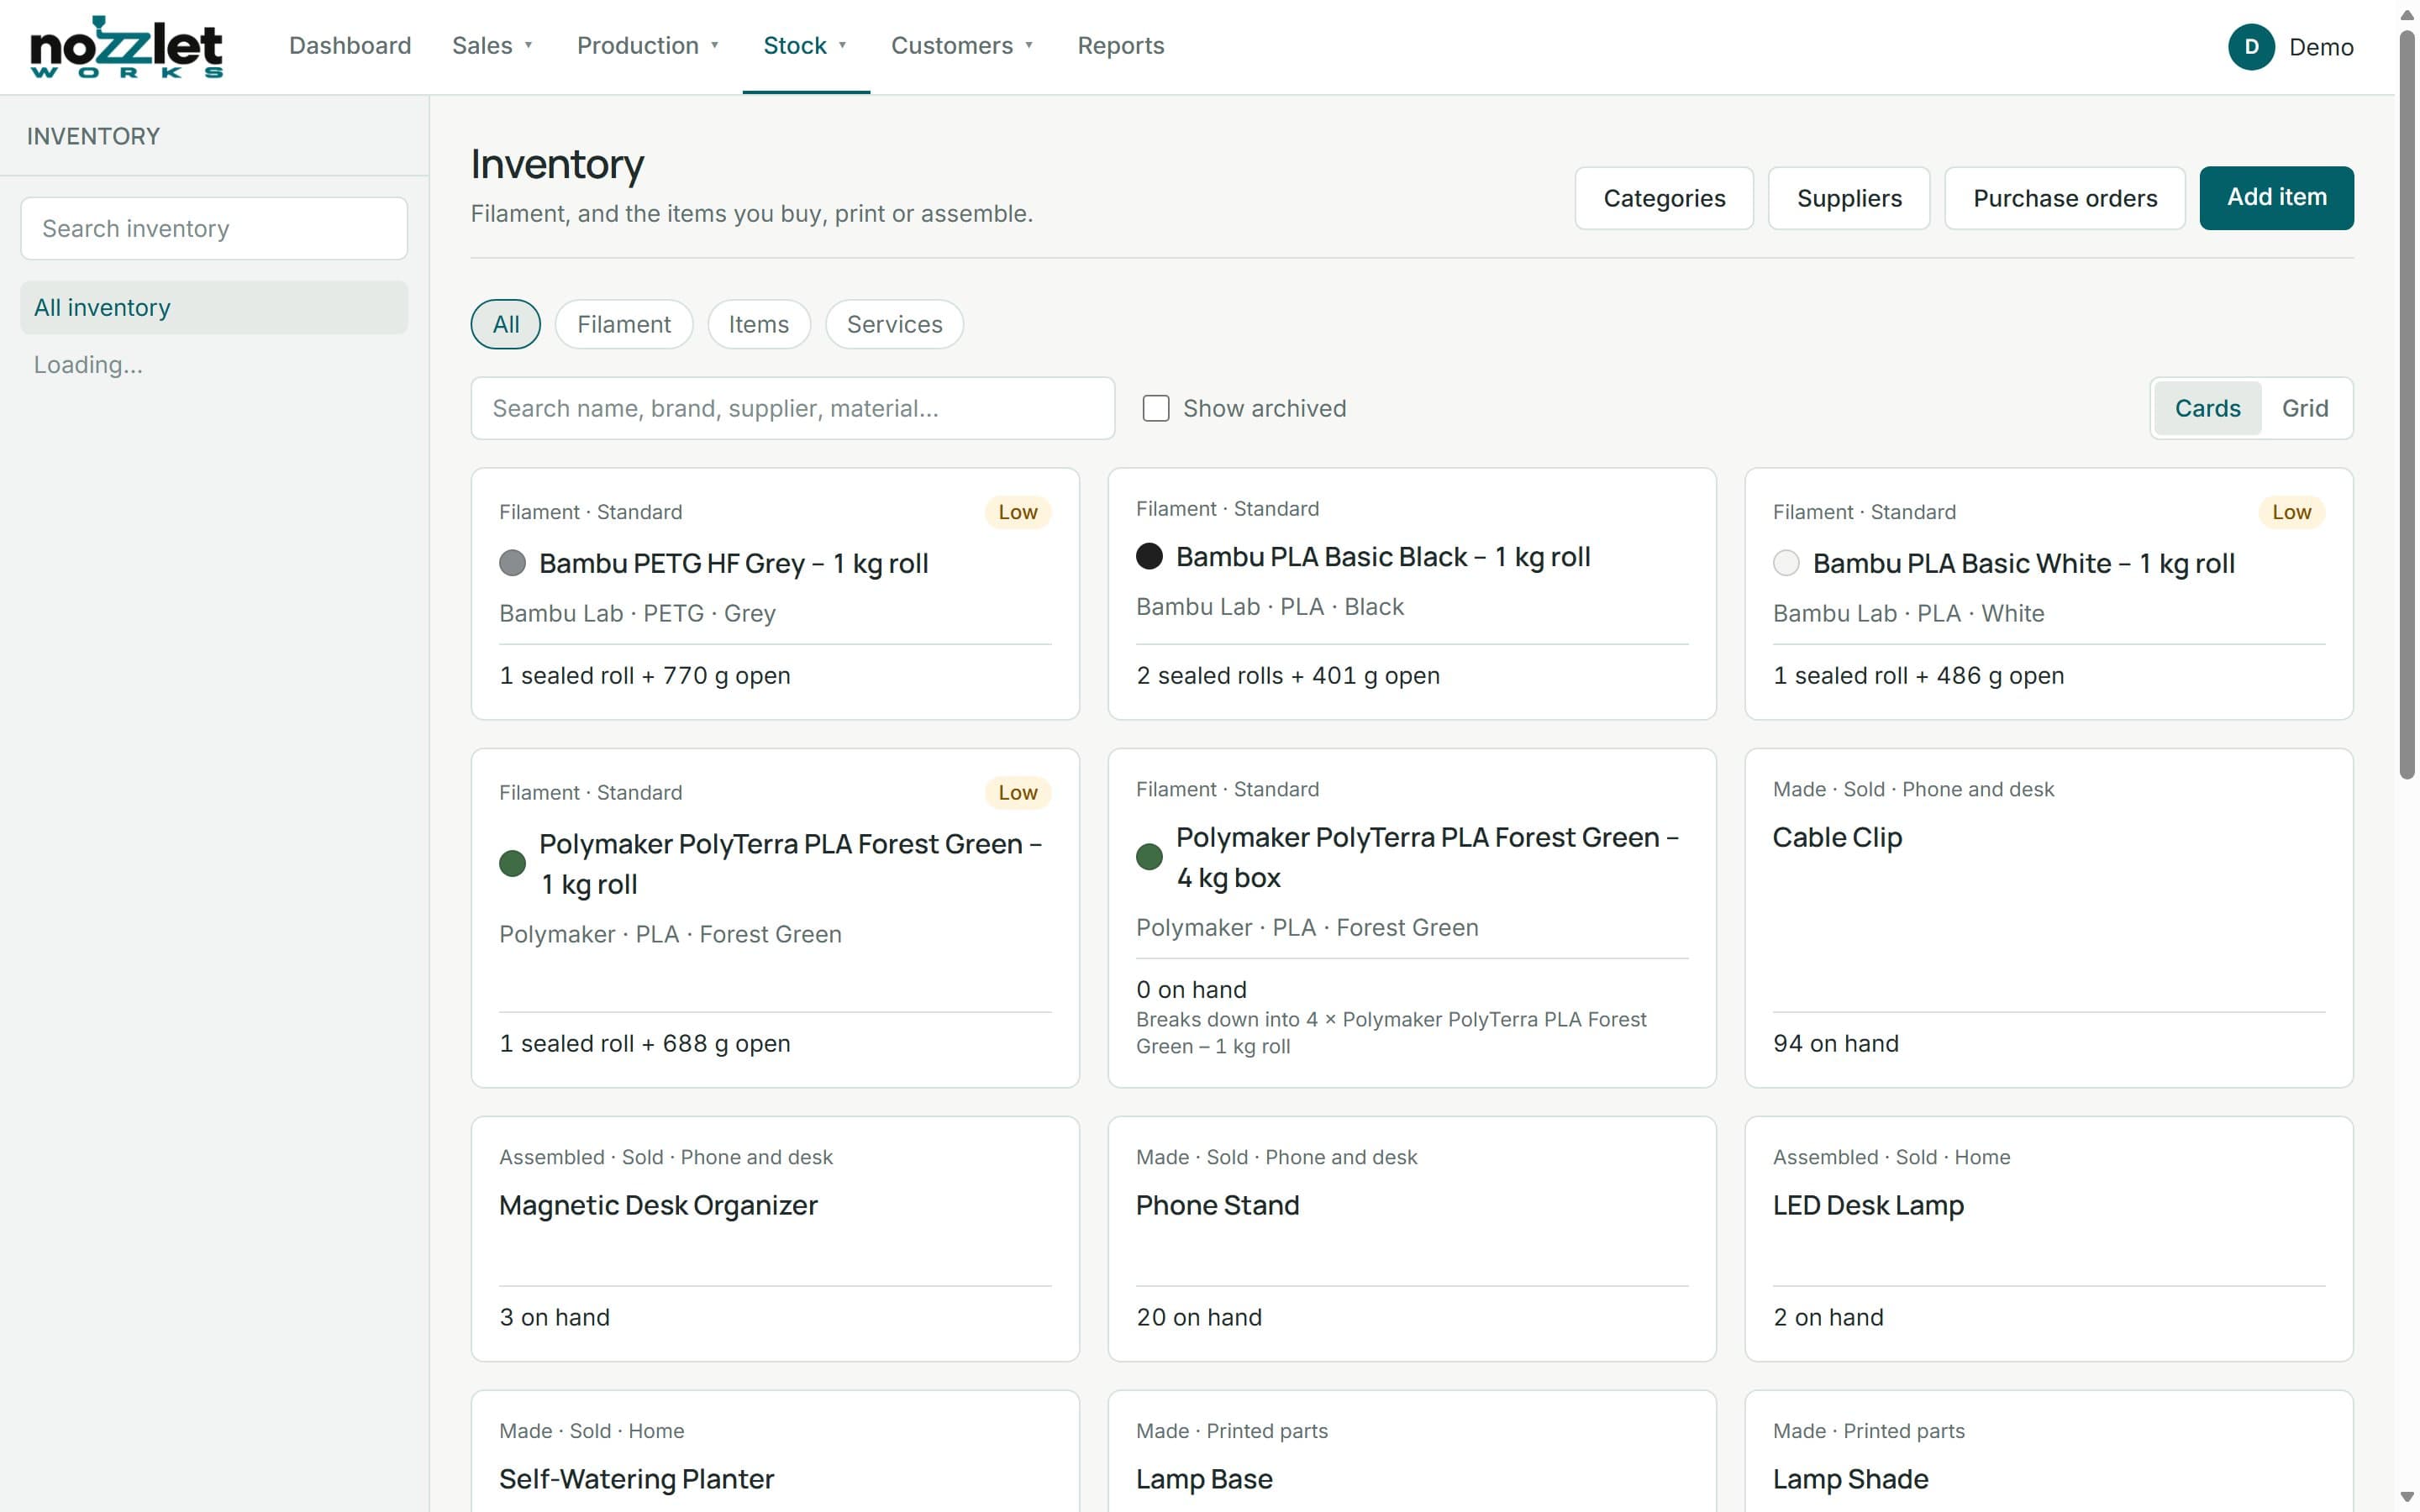
Task: Filter by Filament
Action: click(624, 324)
